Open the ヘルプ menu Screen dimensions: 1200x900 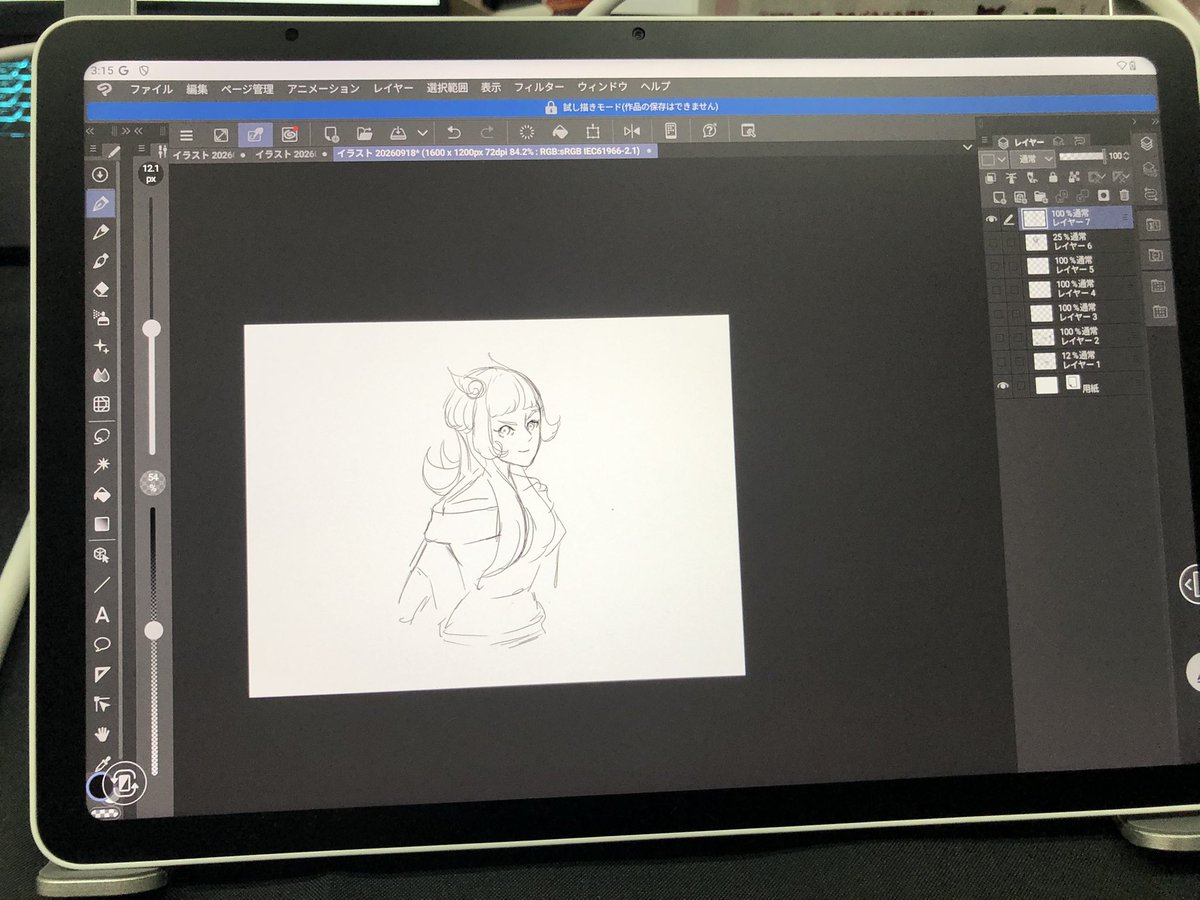pos(656,87)
